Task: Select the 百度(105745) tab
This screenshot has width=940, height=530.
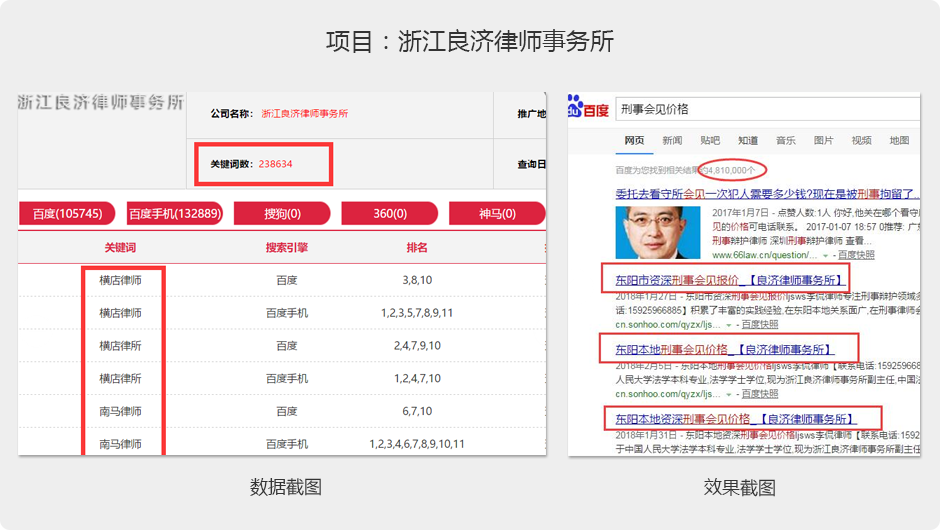Action: click(67, 213)
